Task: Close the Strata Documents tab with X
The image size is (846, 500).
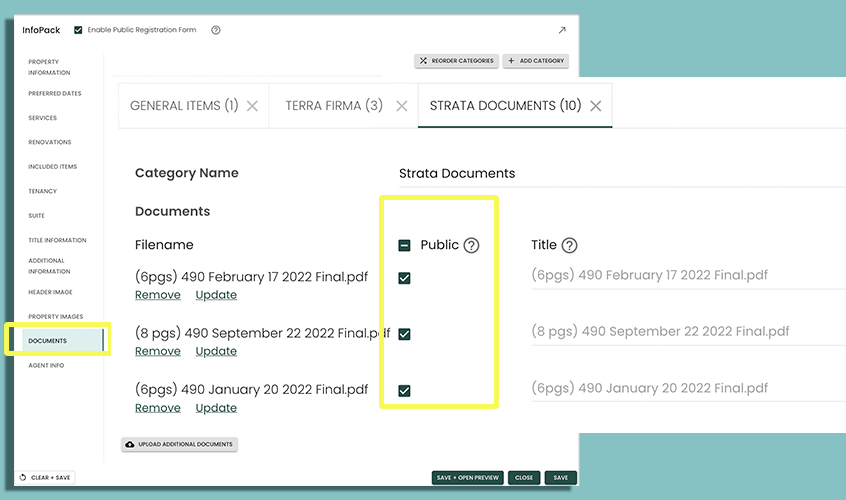Action: (x=596, y=106)
